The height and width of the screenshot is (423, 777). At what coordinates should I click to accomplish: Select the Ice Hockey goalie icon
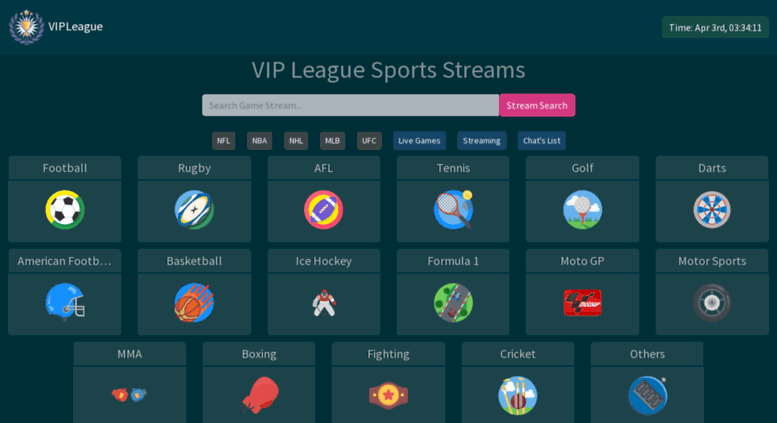click(324, 303)
